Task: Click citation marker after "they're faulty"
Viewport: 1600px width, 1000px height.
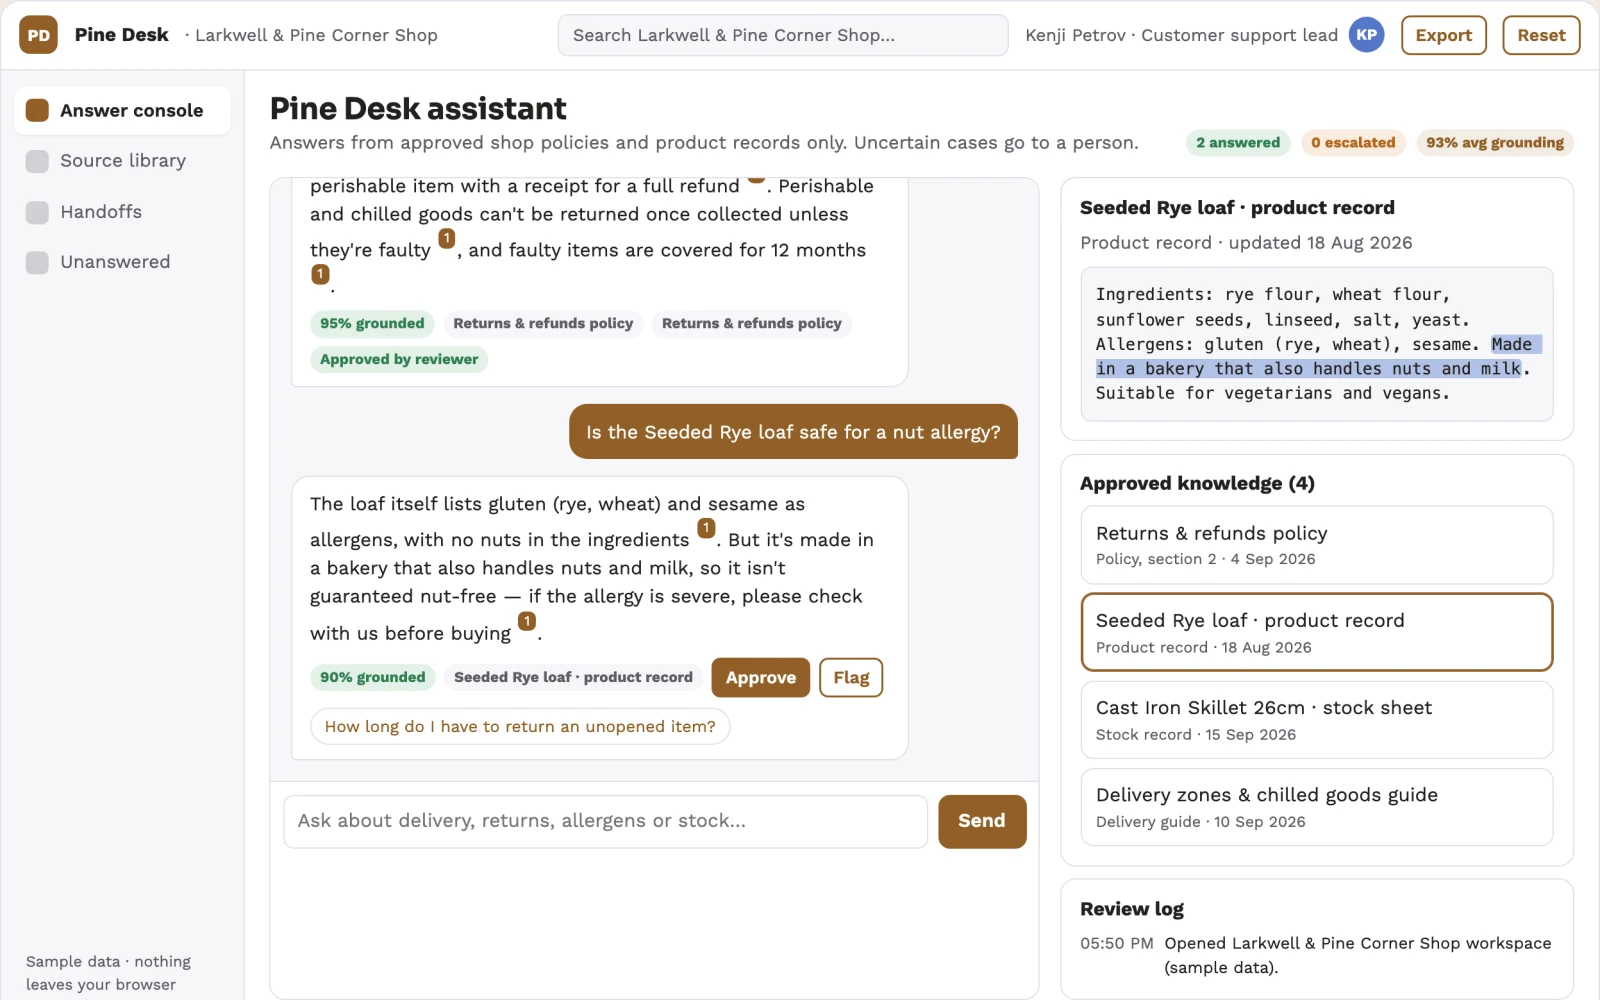Action: click(447, 238)
